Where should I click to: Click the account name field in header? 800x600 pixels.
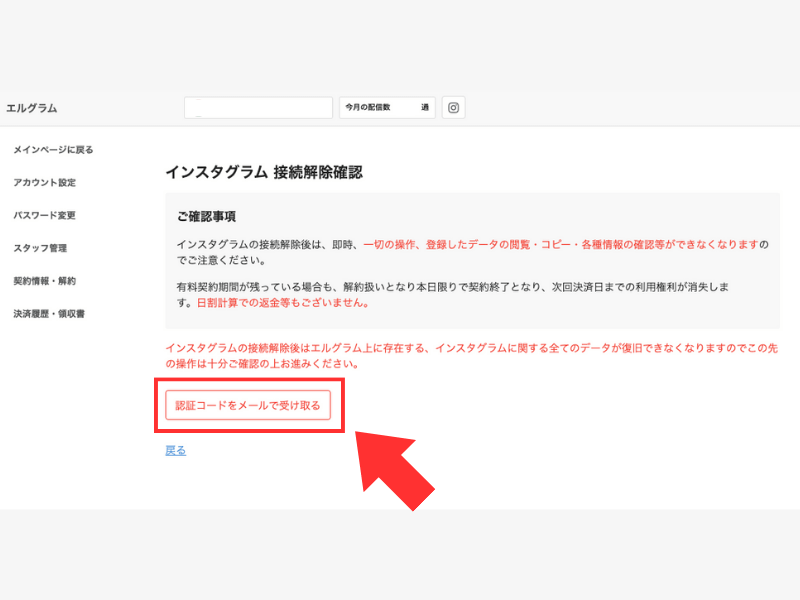[x=258, y=108]
